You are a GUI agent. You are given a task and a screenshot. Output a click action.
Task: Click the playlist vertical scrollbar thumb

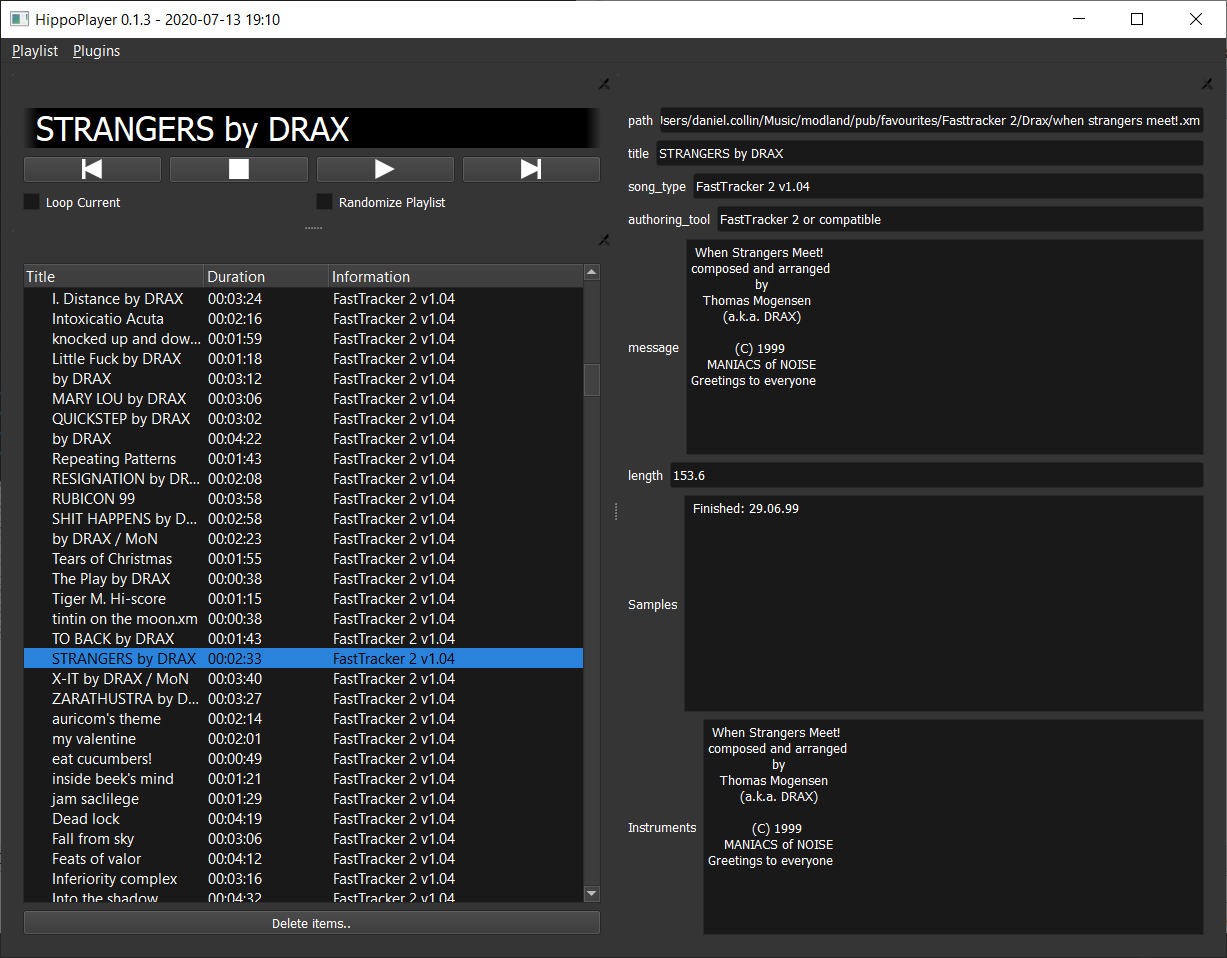(x=592, y=380)
